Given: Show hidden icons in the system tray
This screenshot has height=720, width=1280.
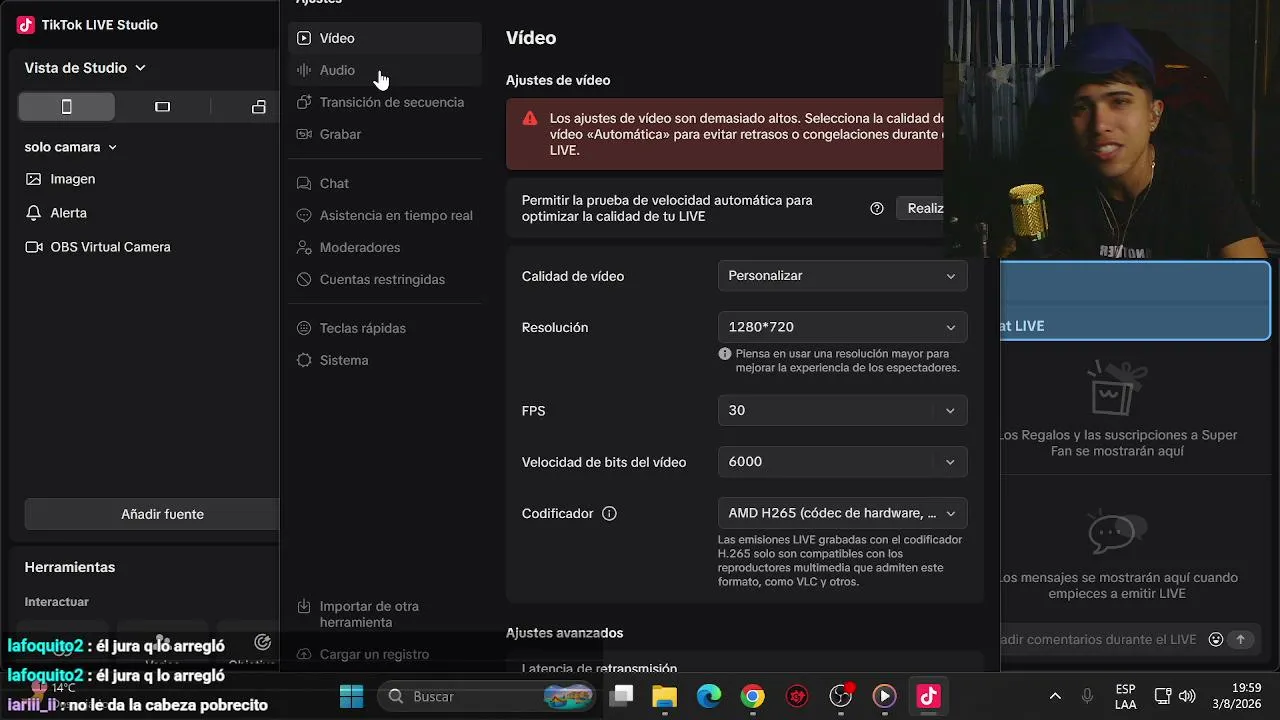Looking at the screenshot, I should [1055, 696].
